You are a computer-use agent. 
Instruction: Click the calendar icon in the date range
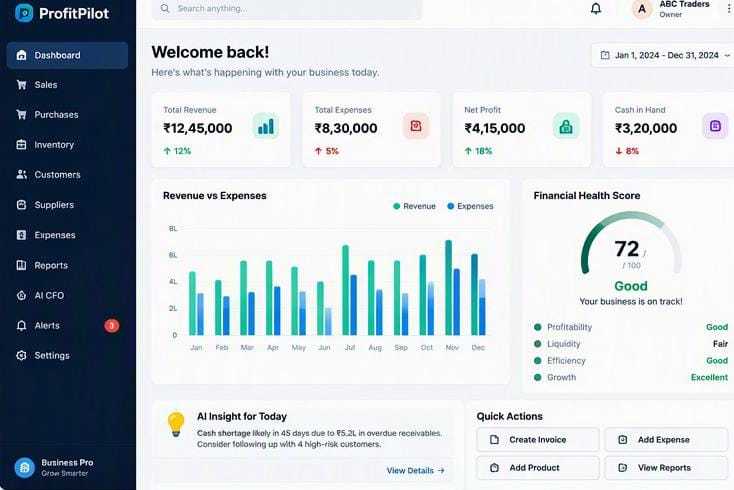(x=605, y=55)
